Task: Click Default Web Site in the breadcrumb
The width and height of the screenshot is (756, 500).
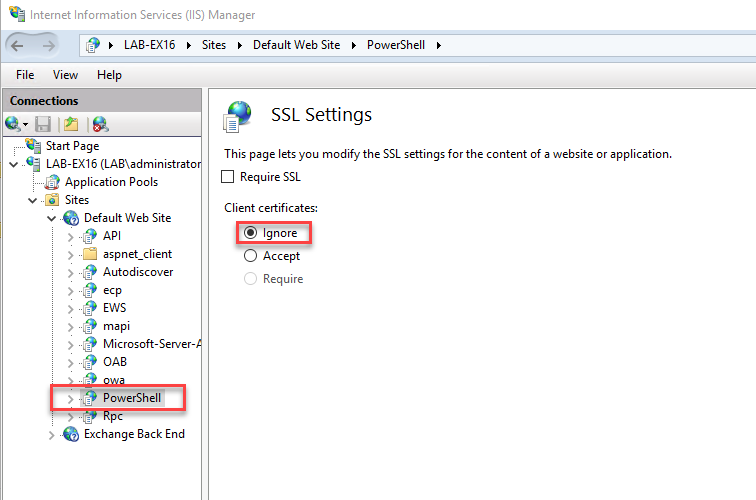Action: click(297, 45)
